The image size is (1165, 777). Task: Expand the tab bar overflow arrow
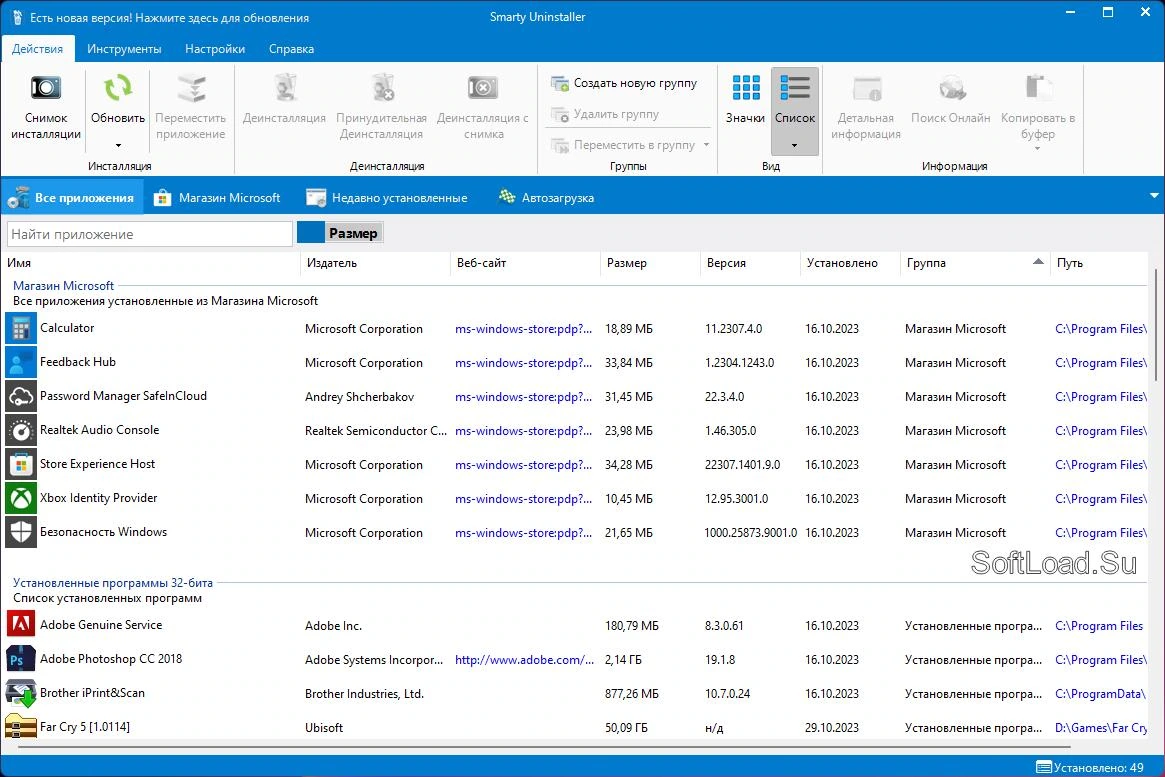1154,196
